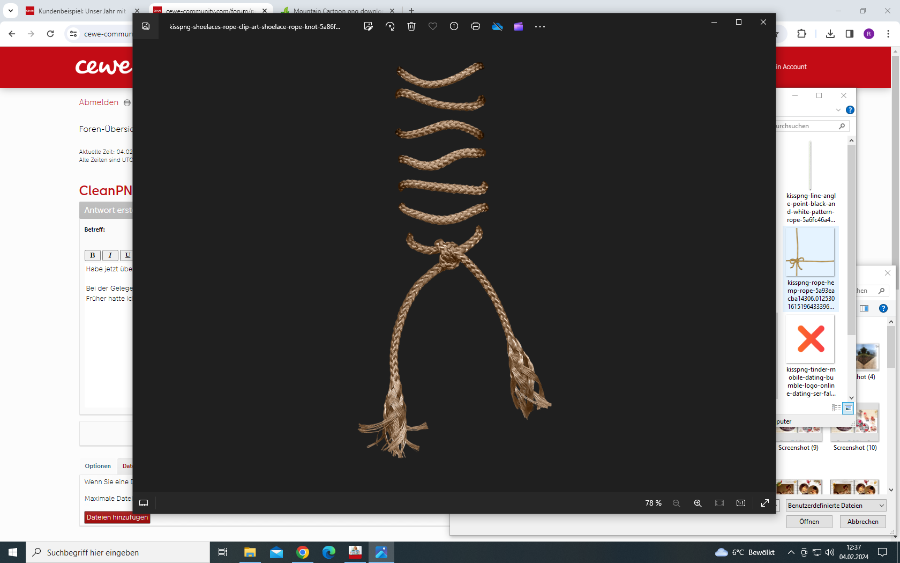This screenshot has height=563, width=900.
Task: Toggle the filmstrip at bottom-left of Photos
Action: tap(144, 503)
